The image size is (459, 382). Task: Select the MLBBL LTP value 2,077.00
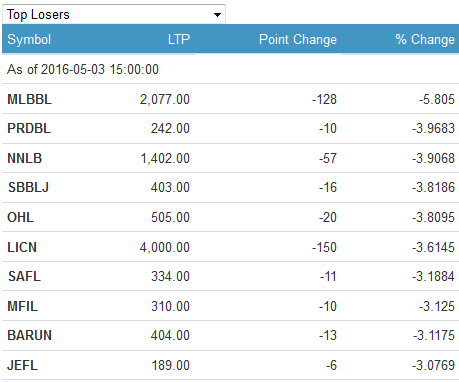(x=165, y=99)
